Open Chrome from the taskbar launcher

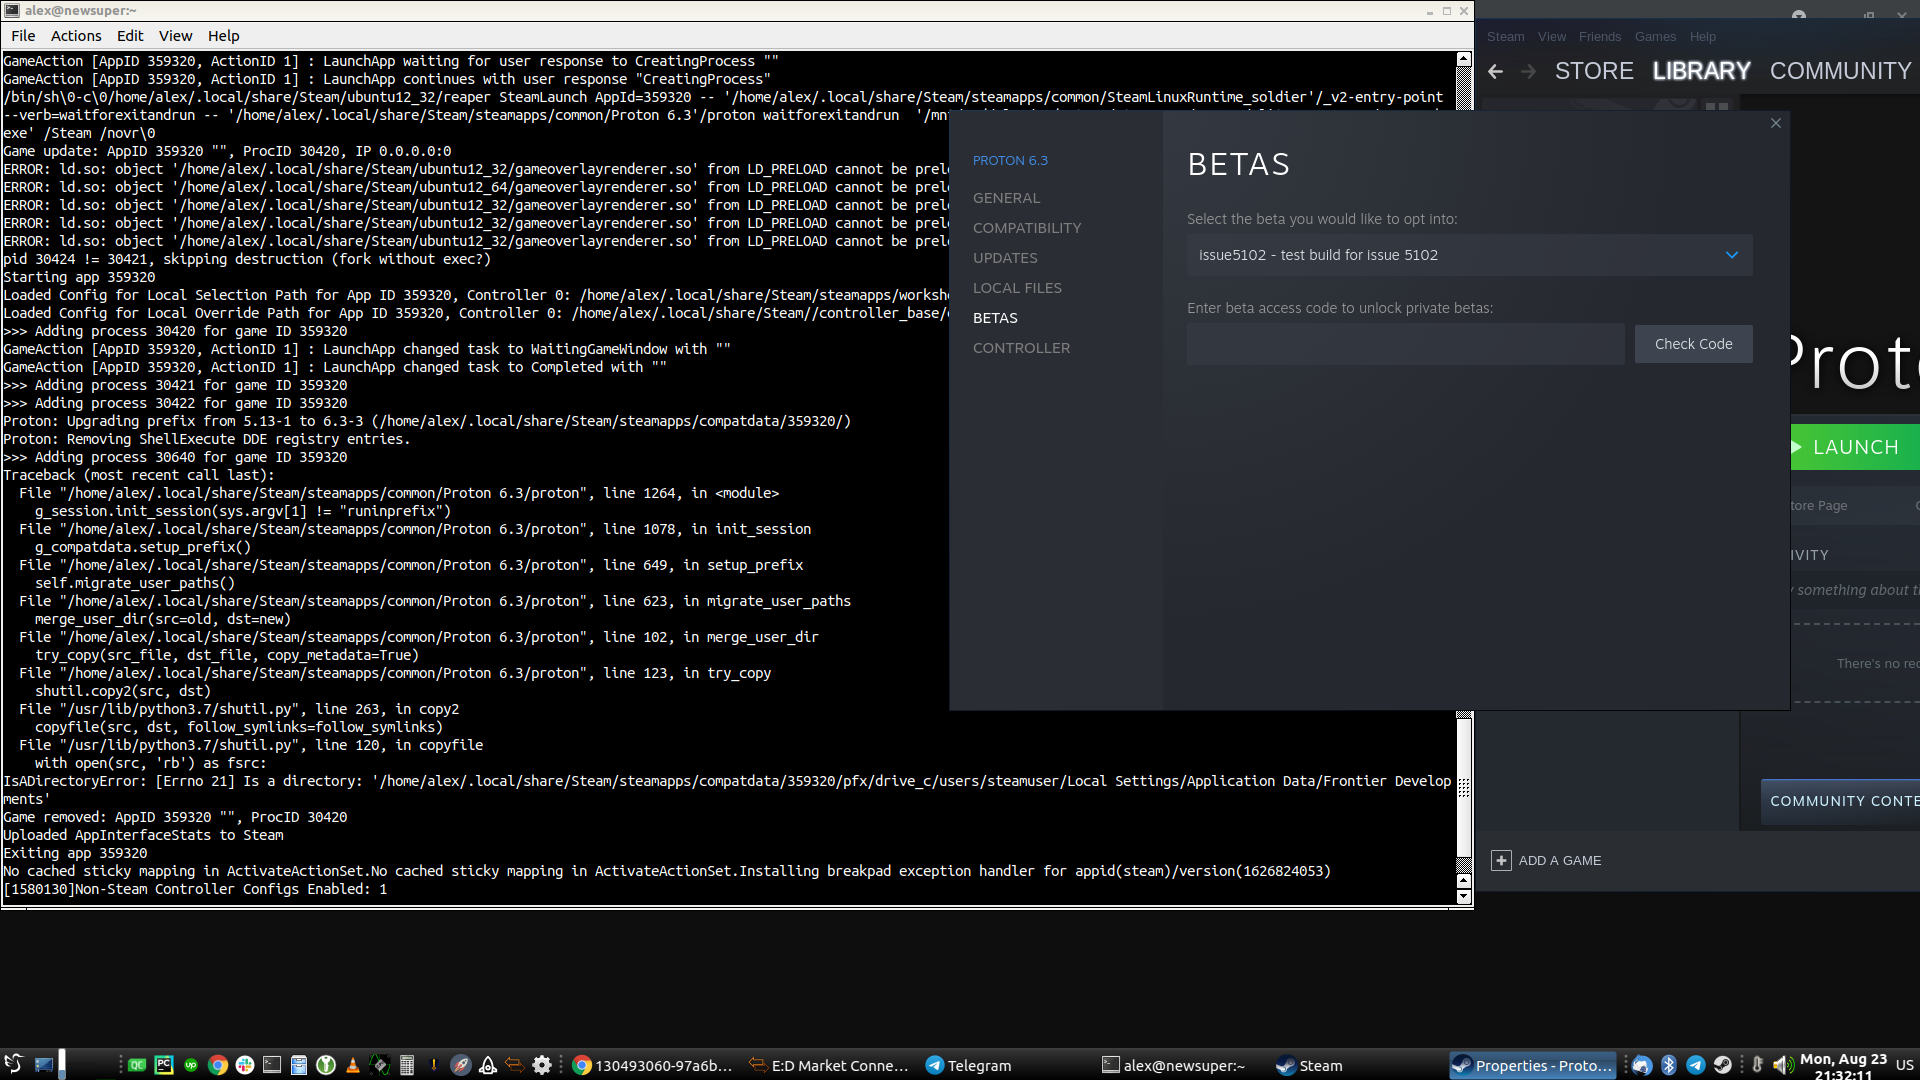pyautogui.click(x=217, y=1065)
